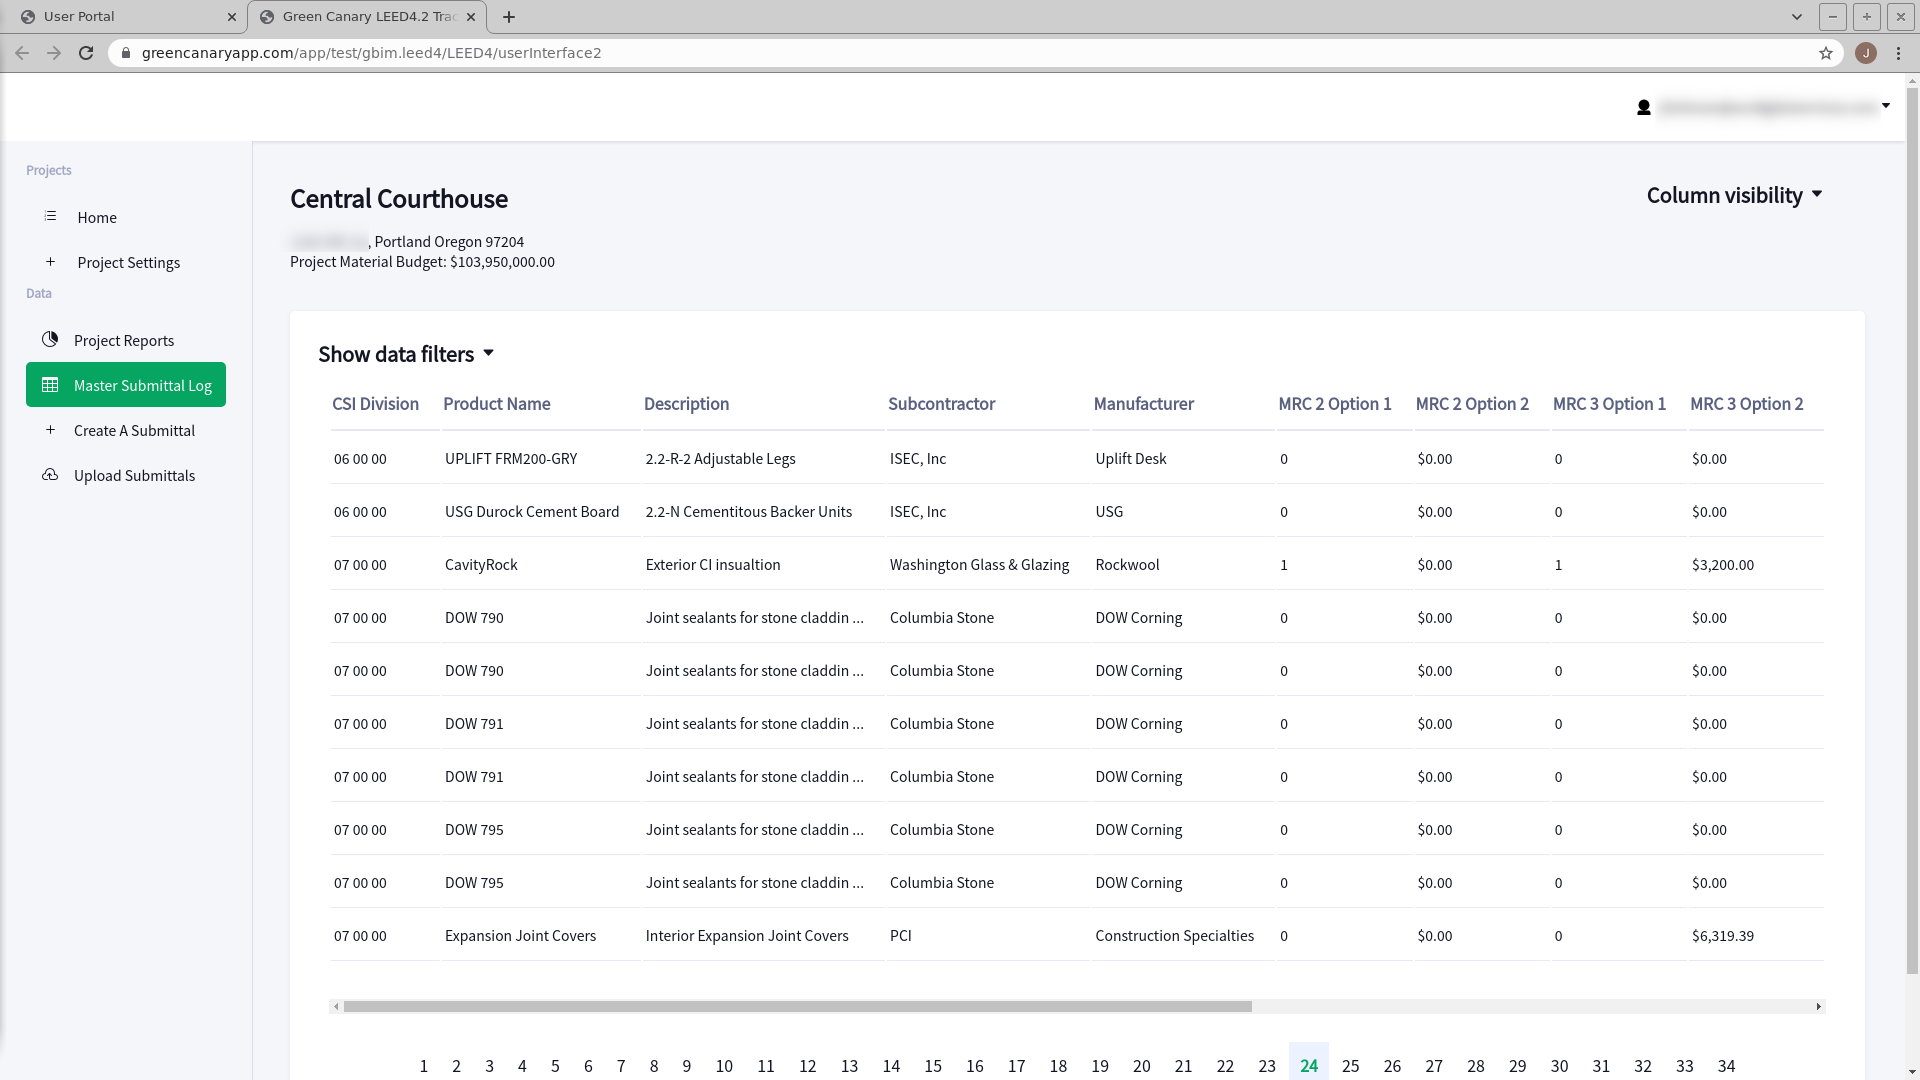Go to page 25 of results
This screenshot has height=1080, width=1920.
1350,1066
